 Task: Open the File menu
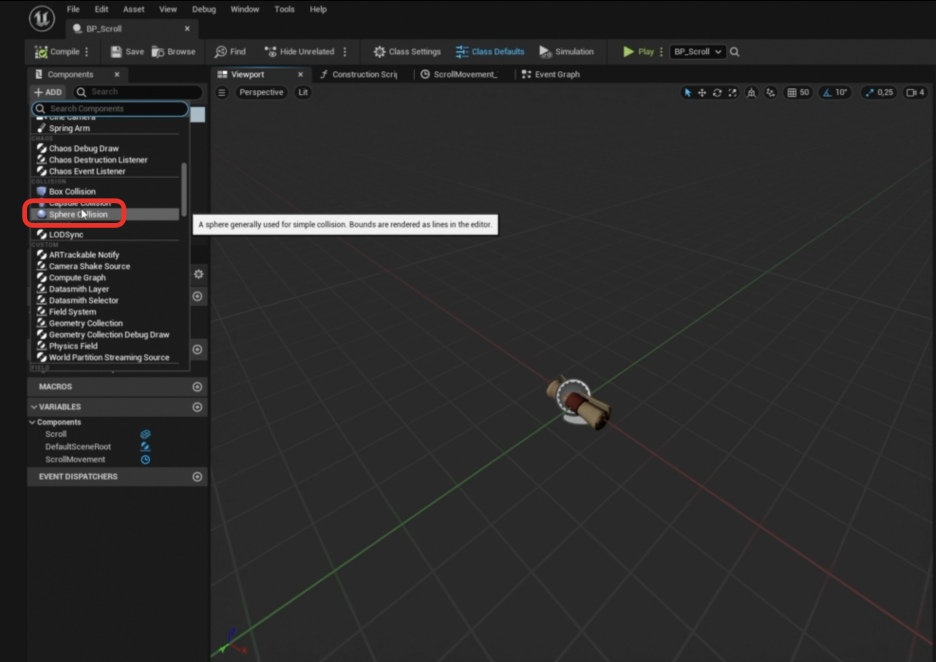point(73,9)
